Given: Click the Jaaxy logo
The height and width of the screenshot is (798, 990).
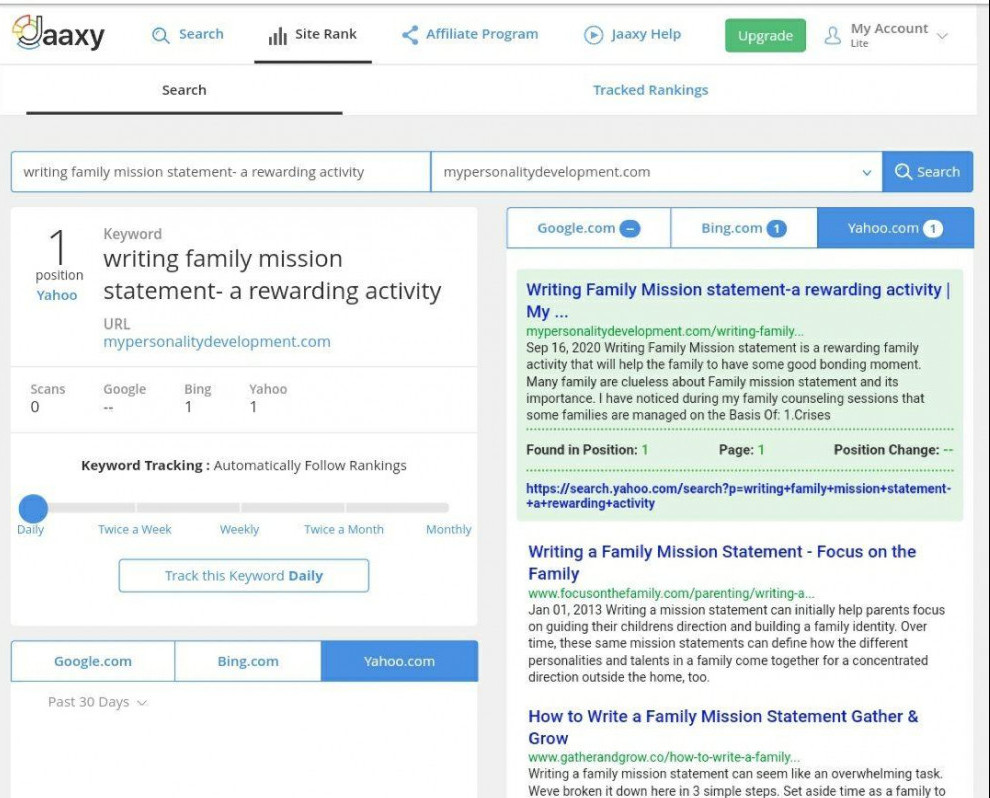Looking at the screenshot, I should click(x=59, y=33).
